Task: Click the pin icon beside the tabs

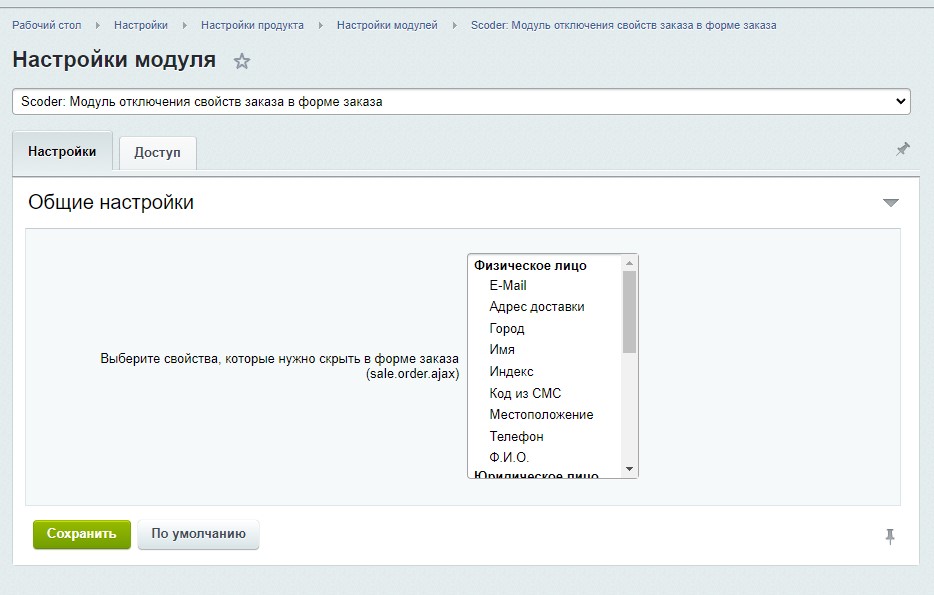Action: coord(903,149)
